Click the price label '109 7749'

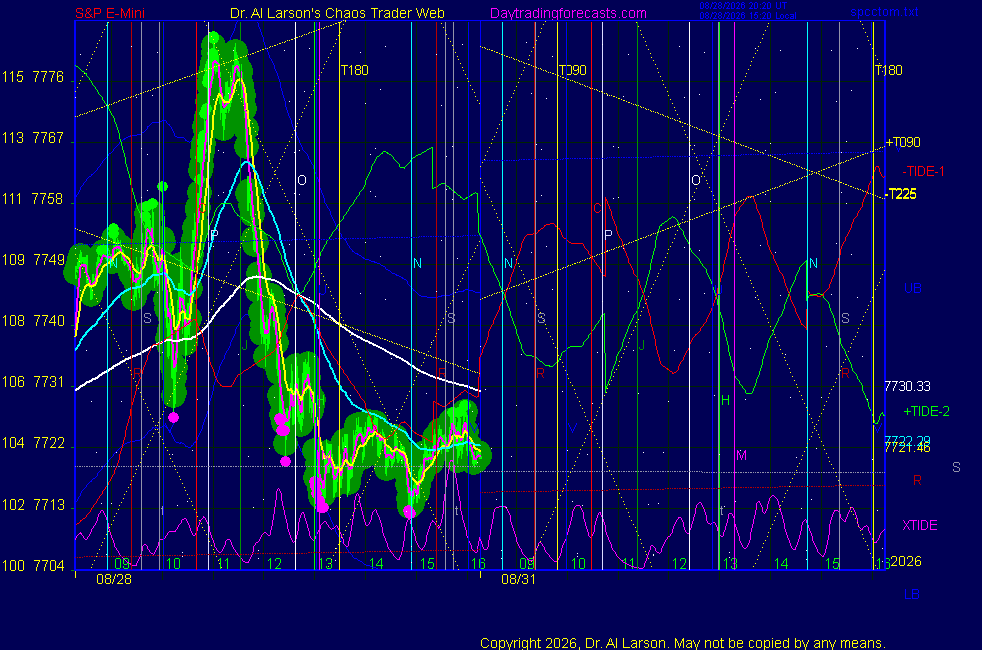click(x=33, y=260)
